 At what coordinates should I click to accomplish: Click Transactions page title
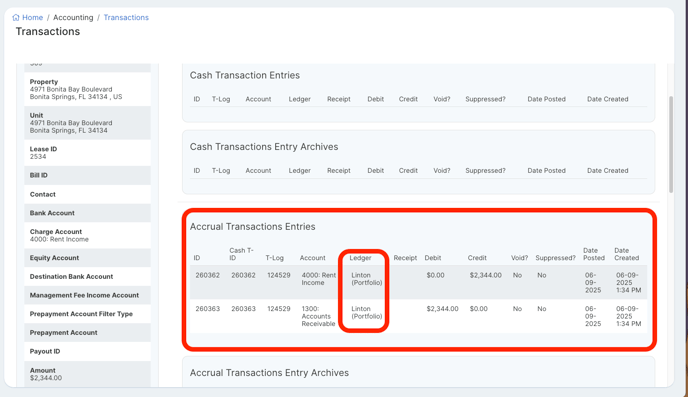coord(48,32)
